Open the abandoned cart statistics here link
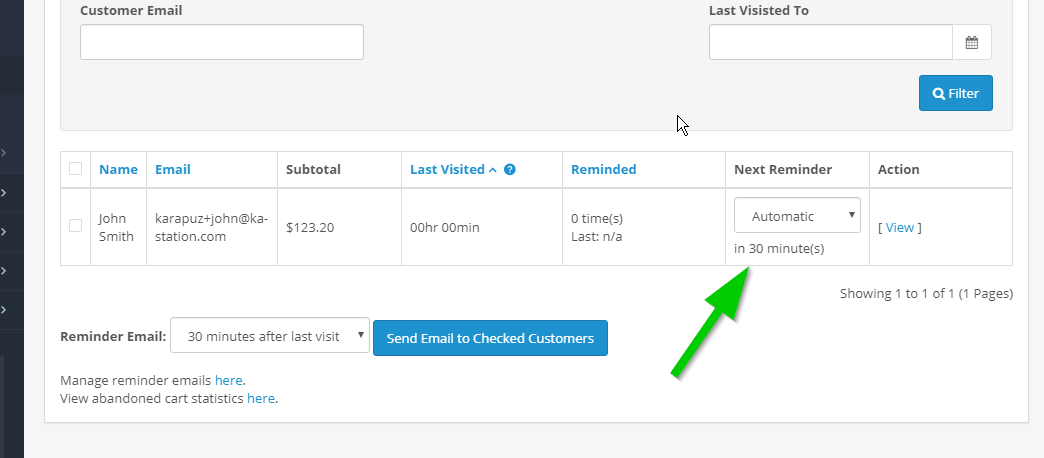 260,398
